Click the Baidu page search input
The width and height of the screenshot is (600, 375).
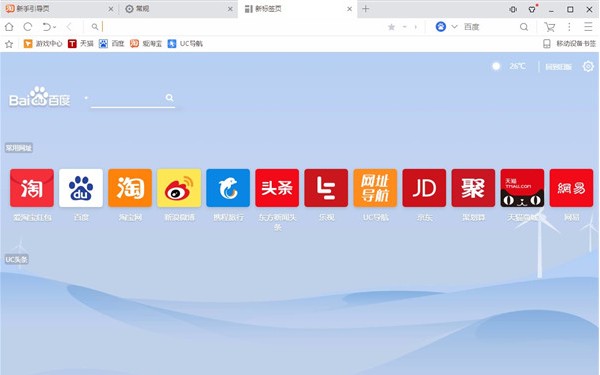click(x=127, y=99)
